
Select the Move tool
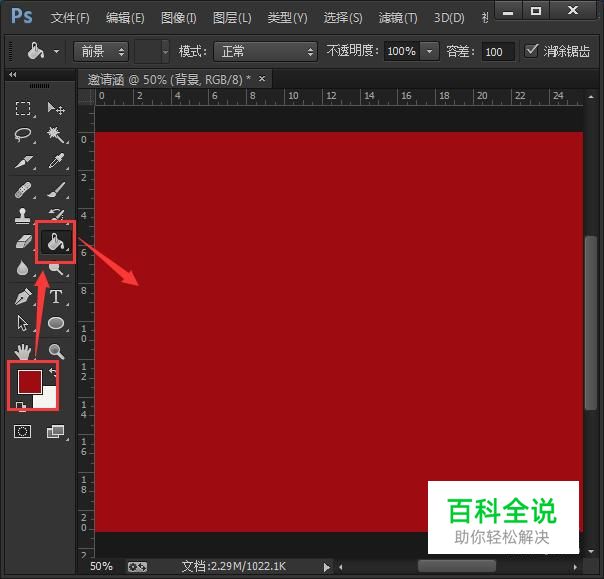point(56,109)
